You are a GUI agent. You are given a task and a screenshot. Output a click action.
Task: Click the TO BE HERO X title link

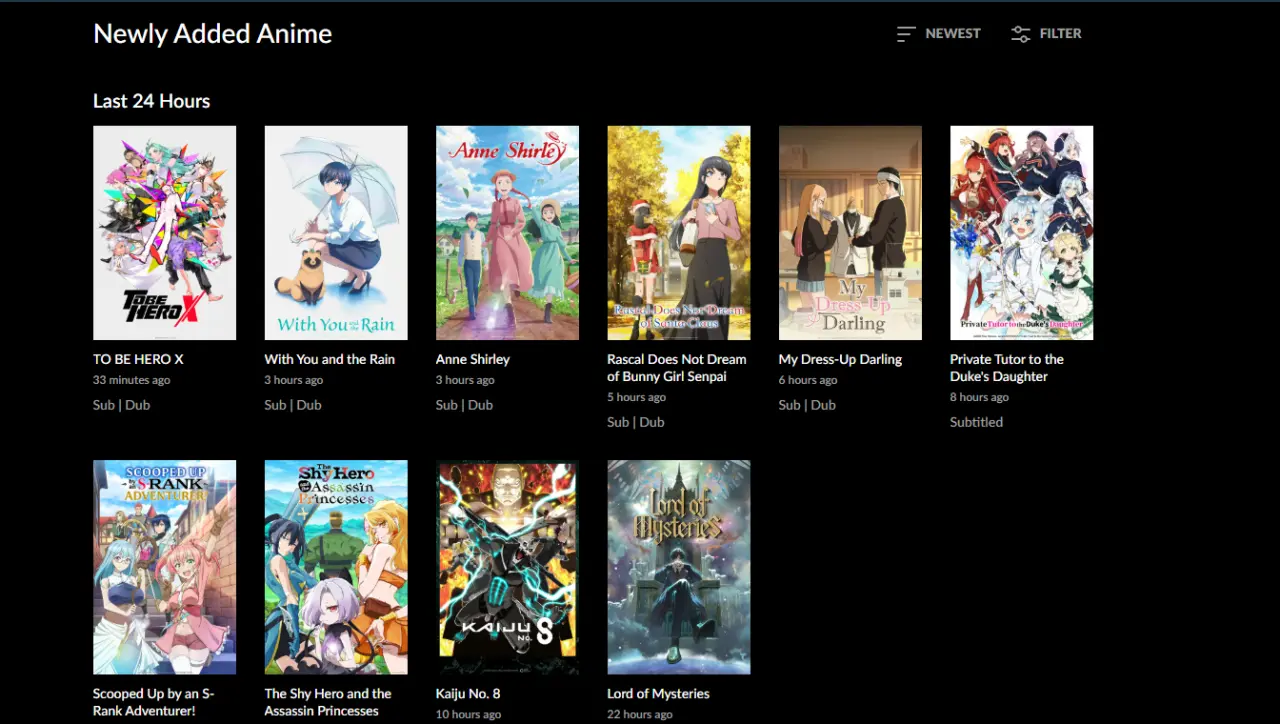[x=138, y=359]
